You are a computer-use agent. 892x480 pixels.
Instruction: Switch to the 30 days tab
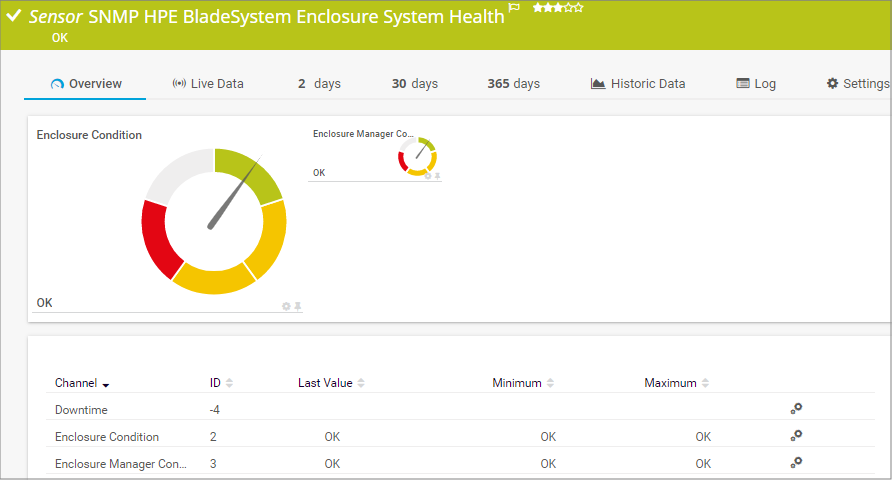pyautogui.click(x=414, y=84)
